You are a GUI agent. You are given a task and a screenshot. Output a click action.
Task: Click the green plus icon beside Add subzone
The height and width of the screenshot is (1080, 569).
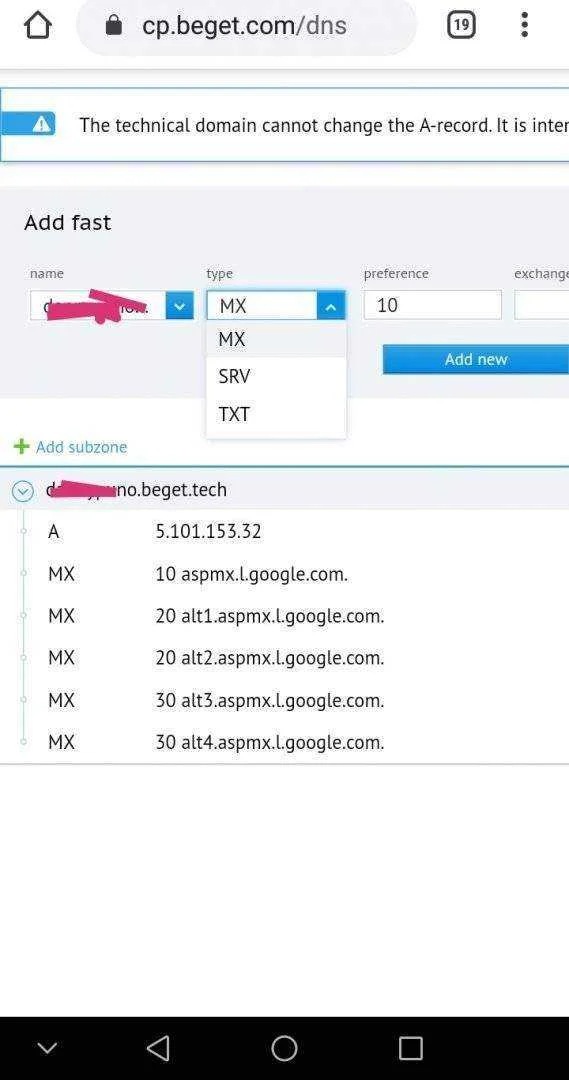(x=21, y=446)
